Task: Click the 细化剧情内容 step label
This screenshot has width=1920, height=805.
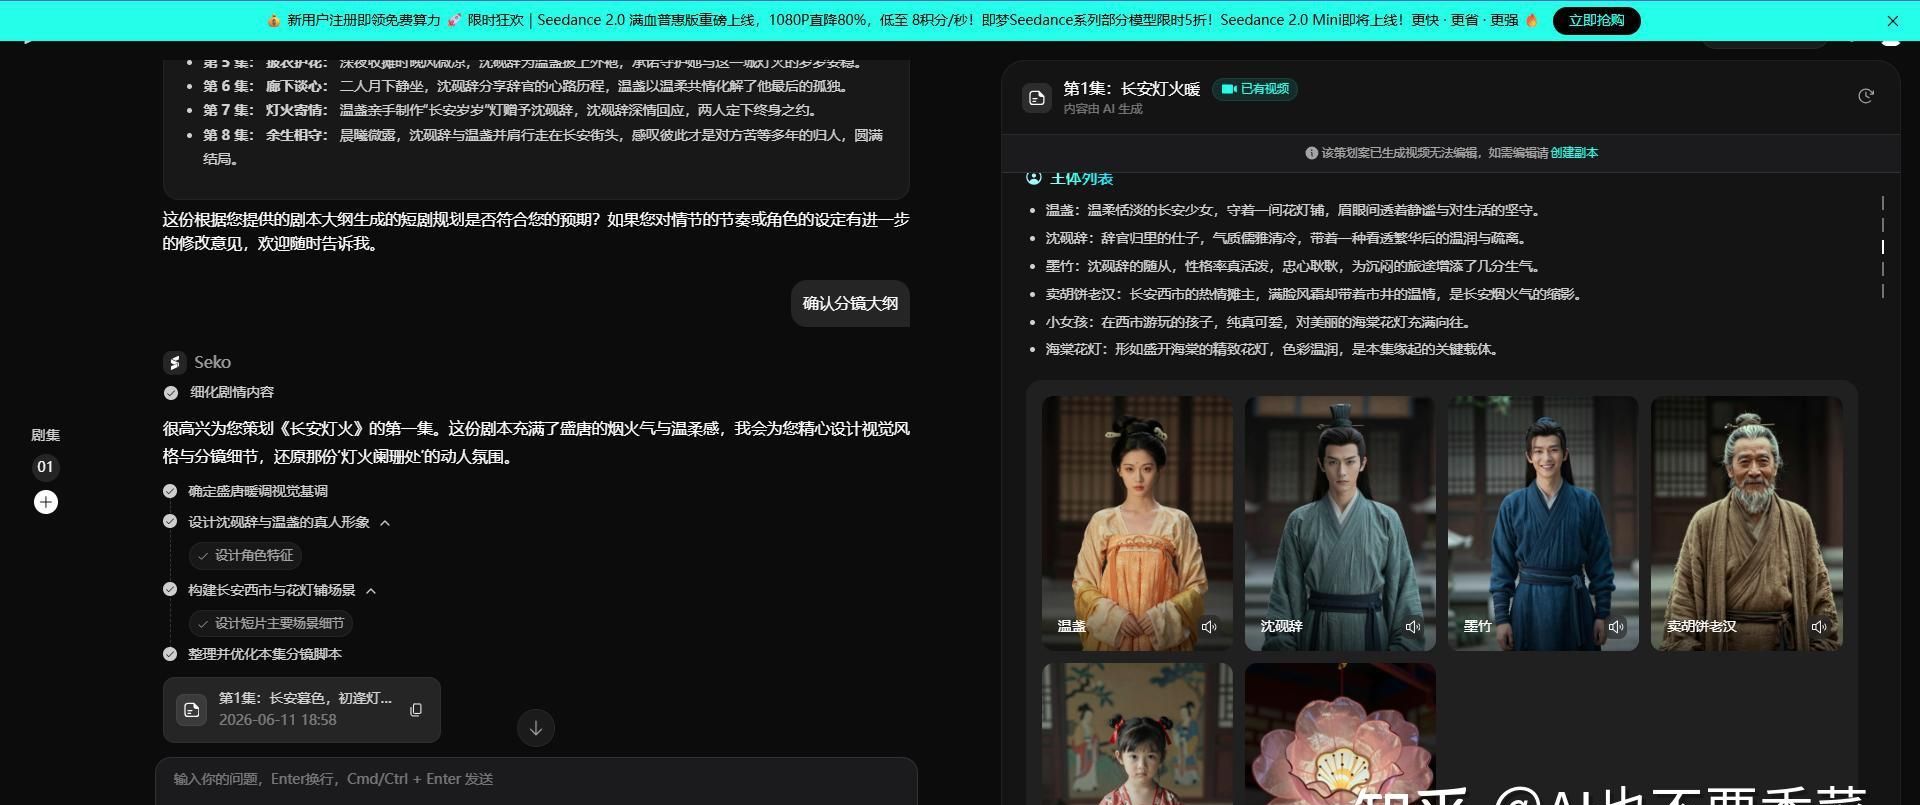Action: [232, 393]
